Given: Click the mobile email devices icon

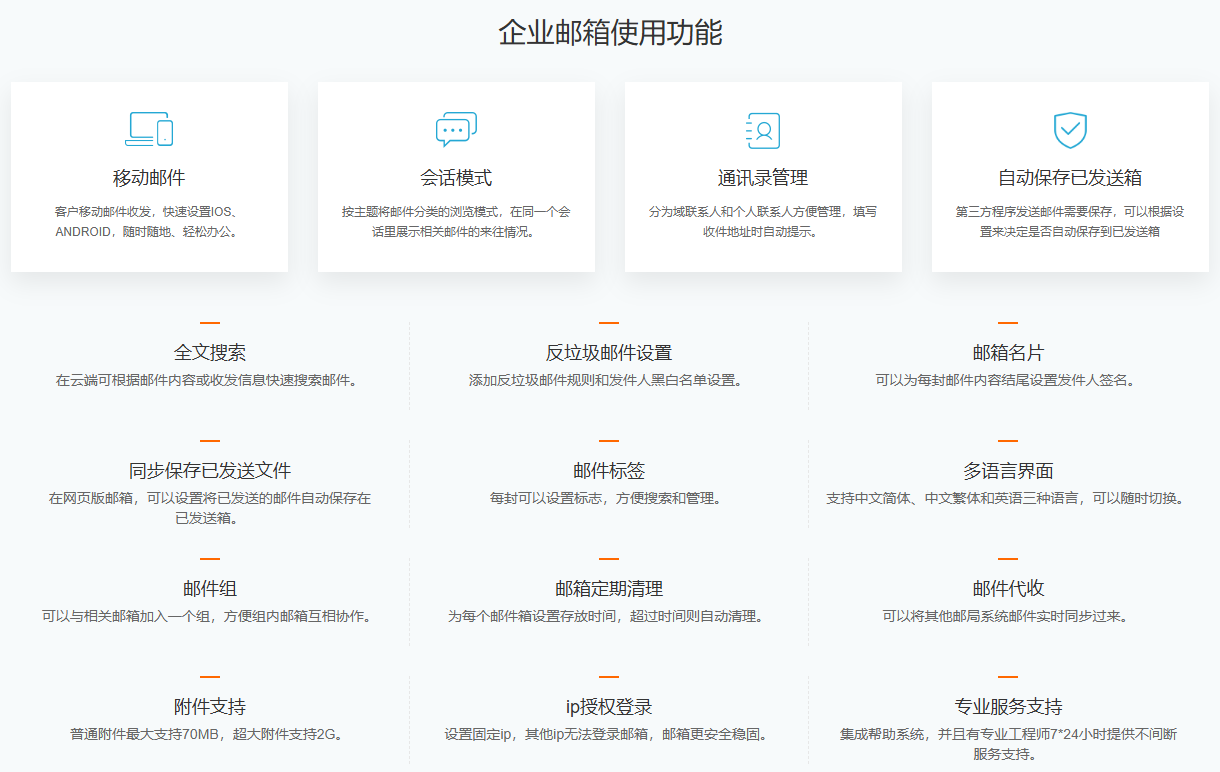Looking at the screenshot, I should click(150, 128).
